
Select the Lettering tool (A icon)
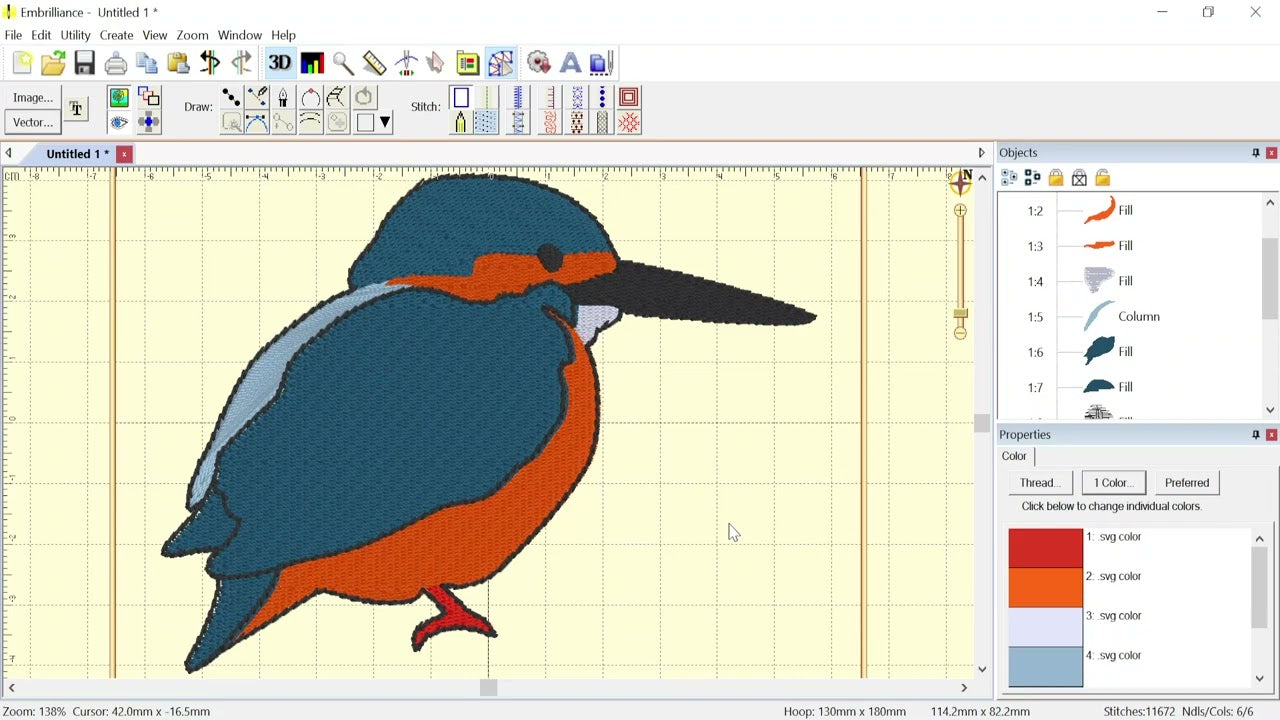(x=570, y=62)
